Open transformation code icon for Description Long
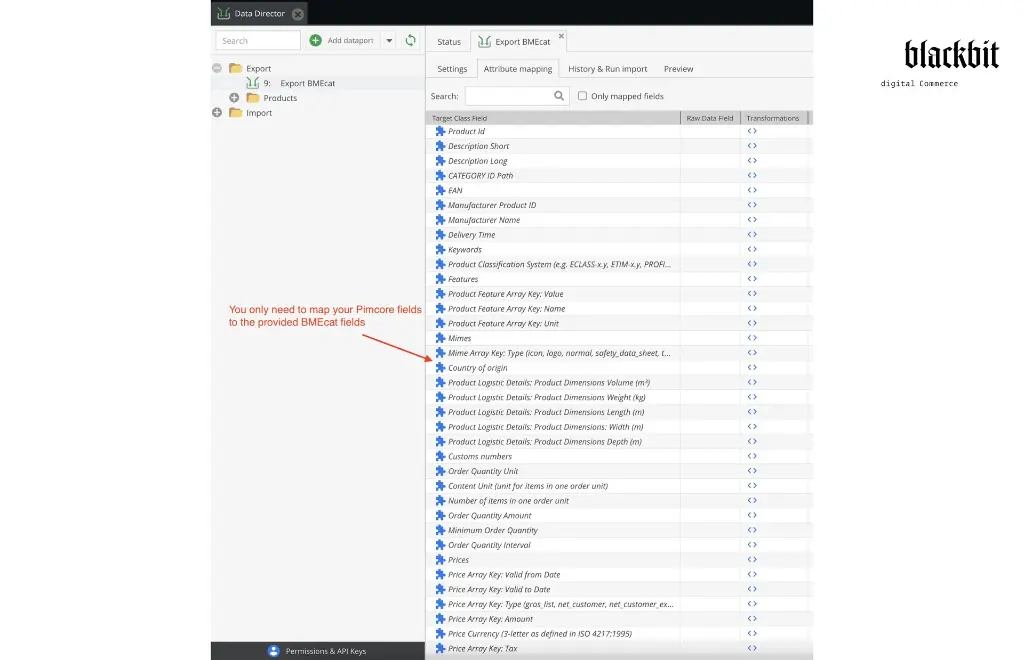This screenshot has width=1024, height=660. [x=752, y=161]
